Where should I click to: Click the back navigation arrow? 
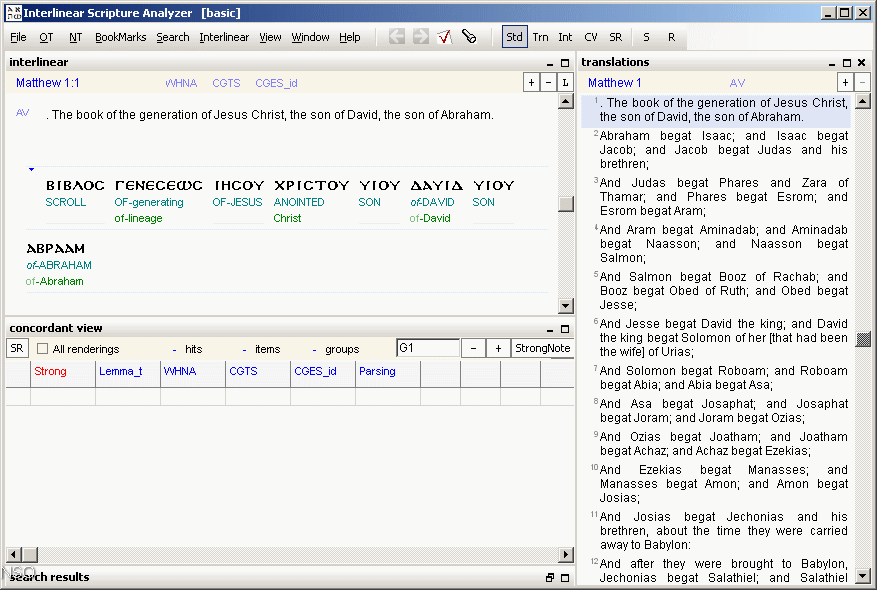tap(396, 36)
